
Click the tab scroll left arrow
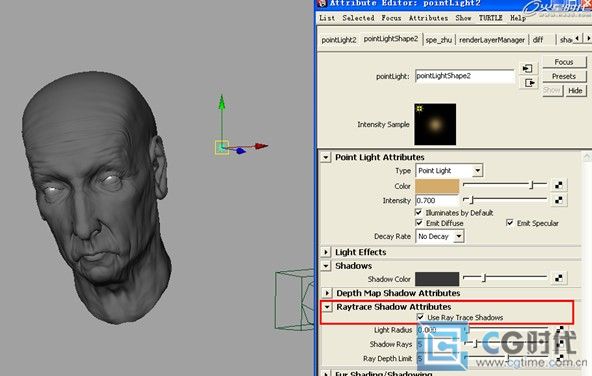pos(577,39)
